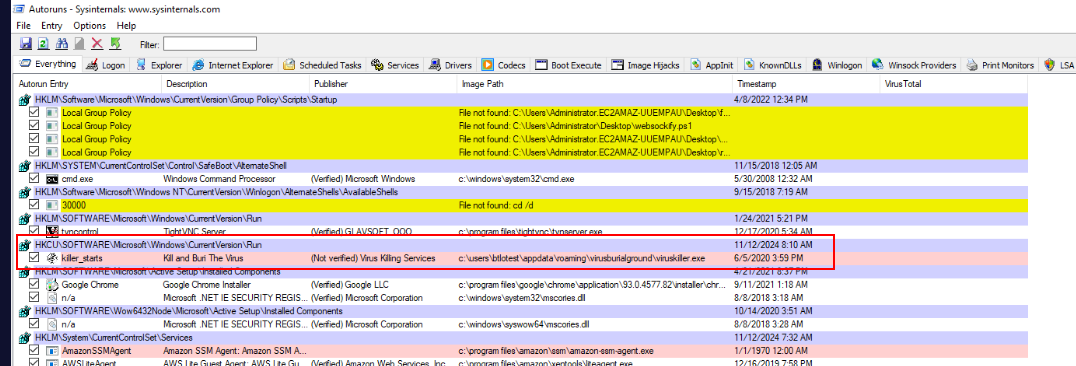
Task: Click the amazon-ssm-agent.exe image path
Action: pyautogui.click(x=556, y=350)
